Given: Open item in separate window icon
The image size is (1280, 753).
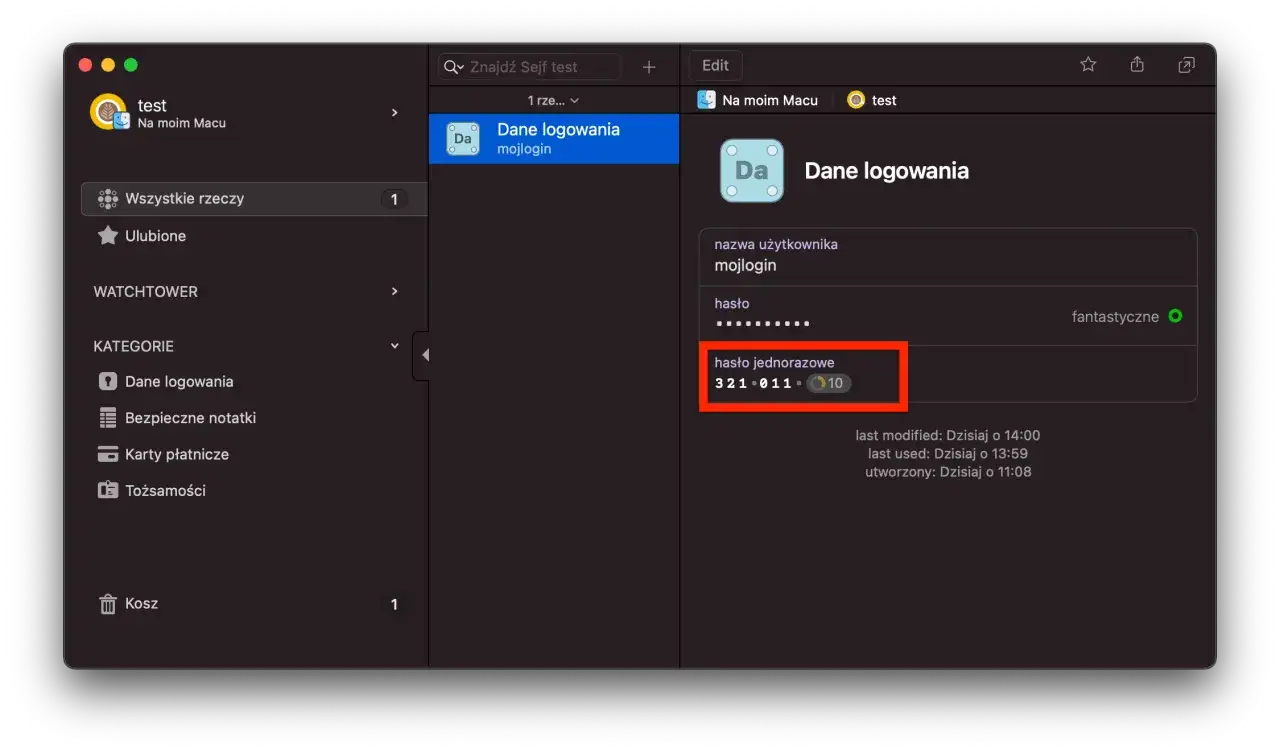Looking at the screenshot, I should (1186, 65).
